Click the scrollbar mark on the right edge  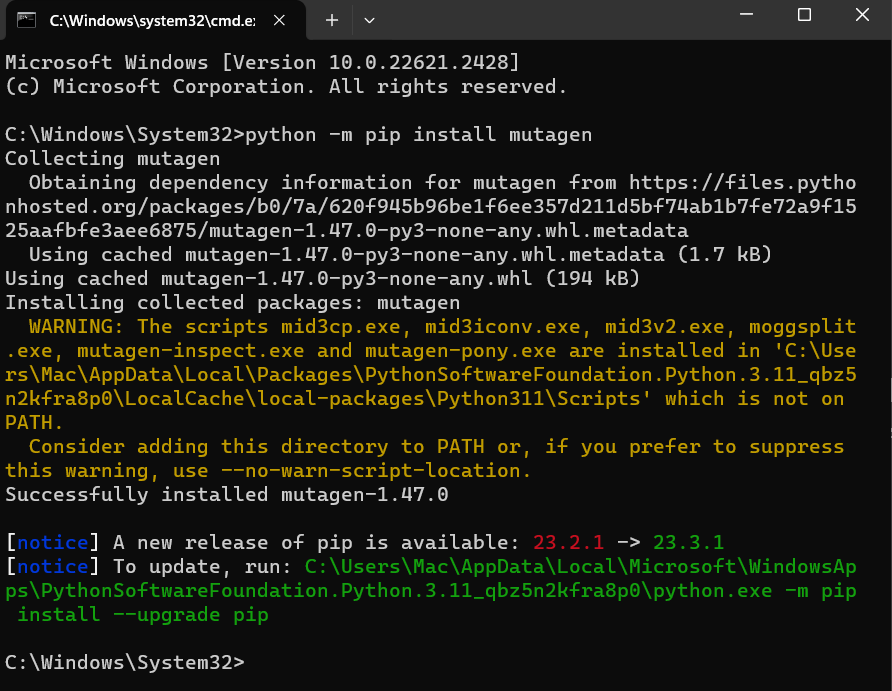[x=888, y=432]
